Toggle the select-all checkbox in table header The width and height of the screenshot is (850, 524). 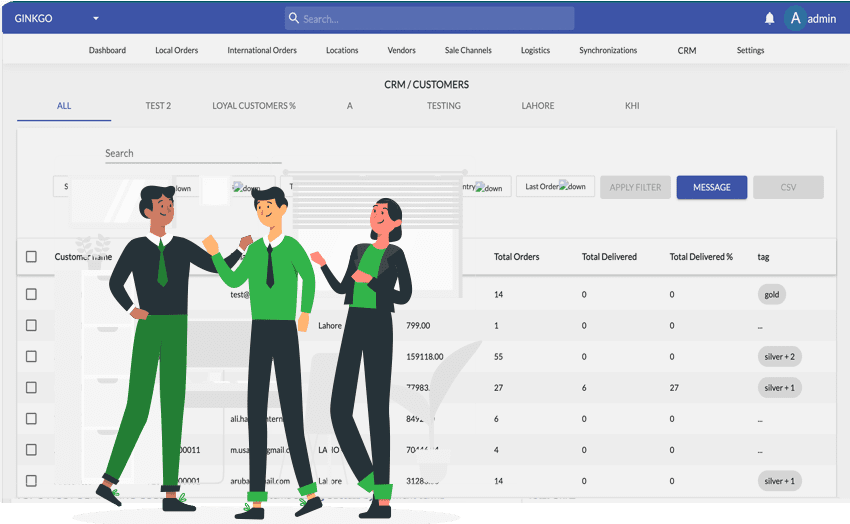tap(31, 257)
